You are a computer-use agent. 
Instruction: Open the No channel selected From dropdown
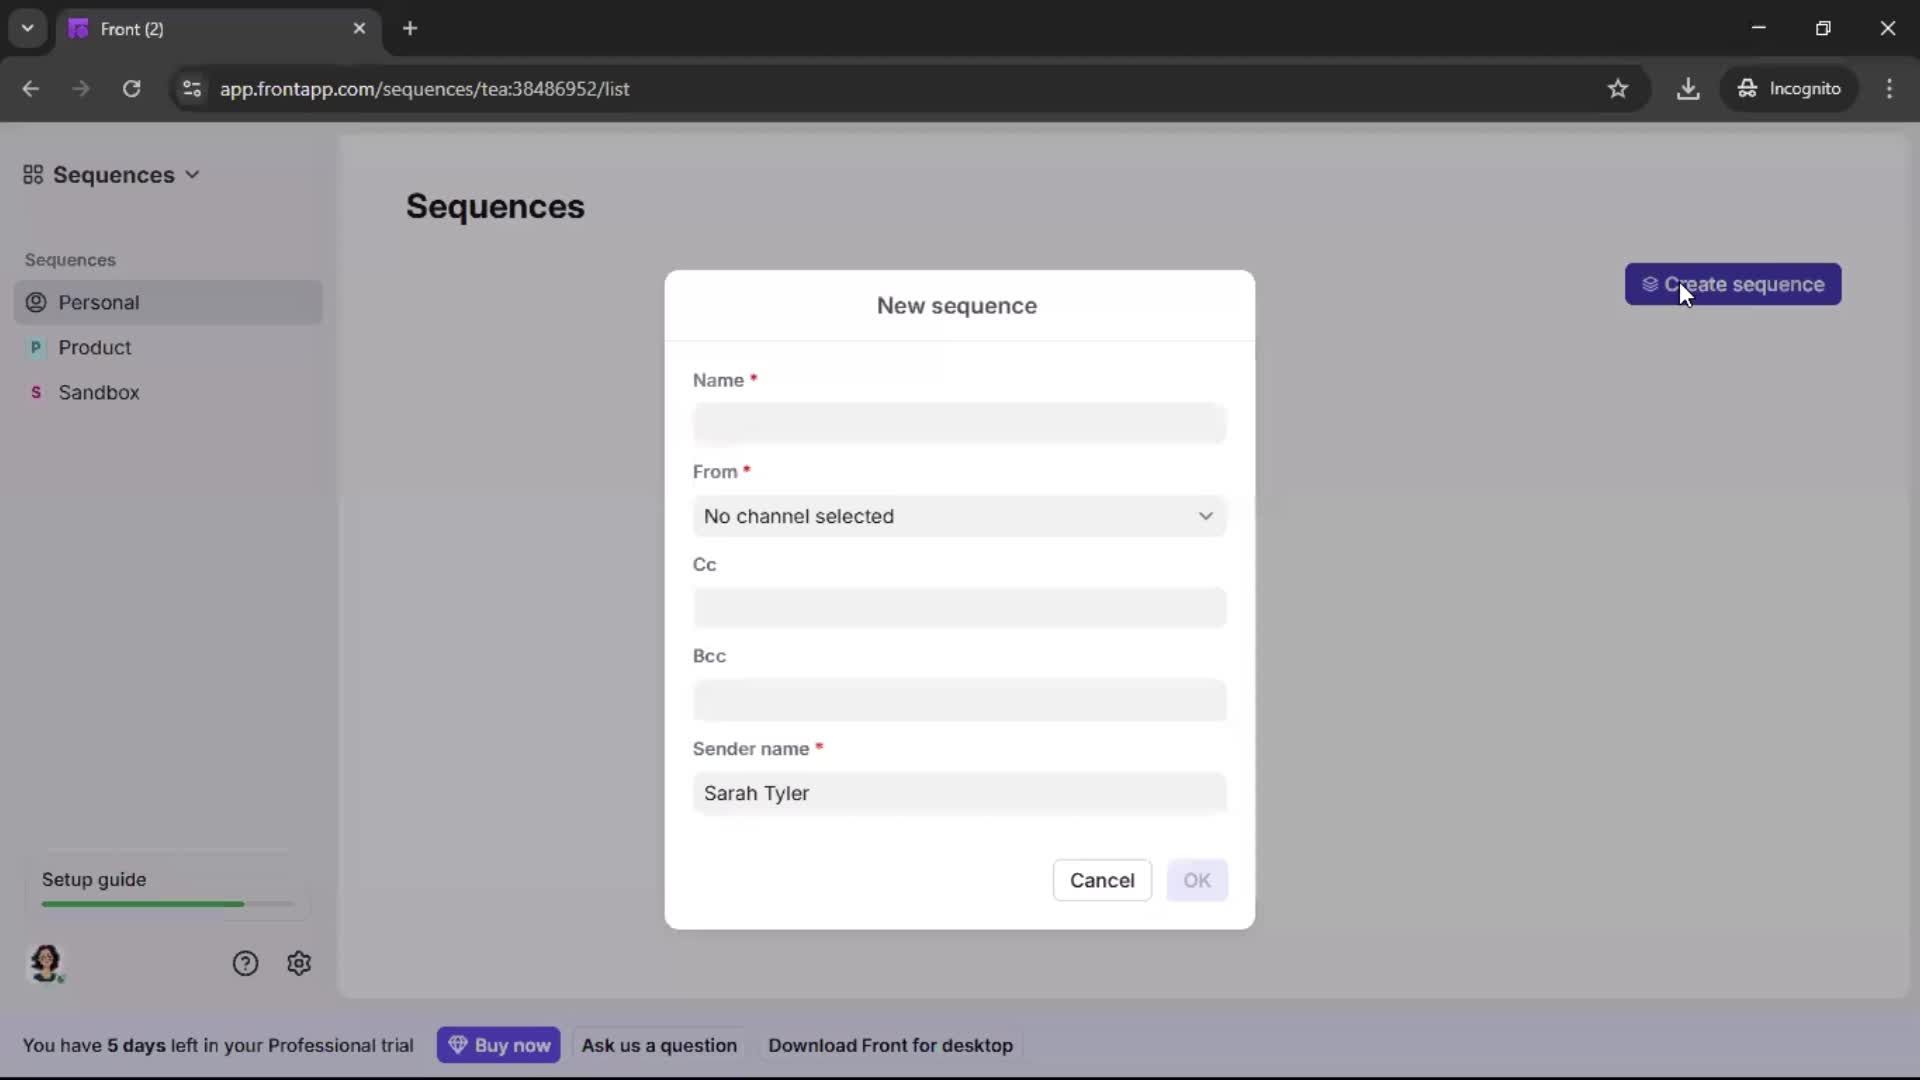point(958,516)
